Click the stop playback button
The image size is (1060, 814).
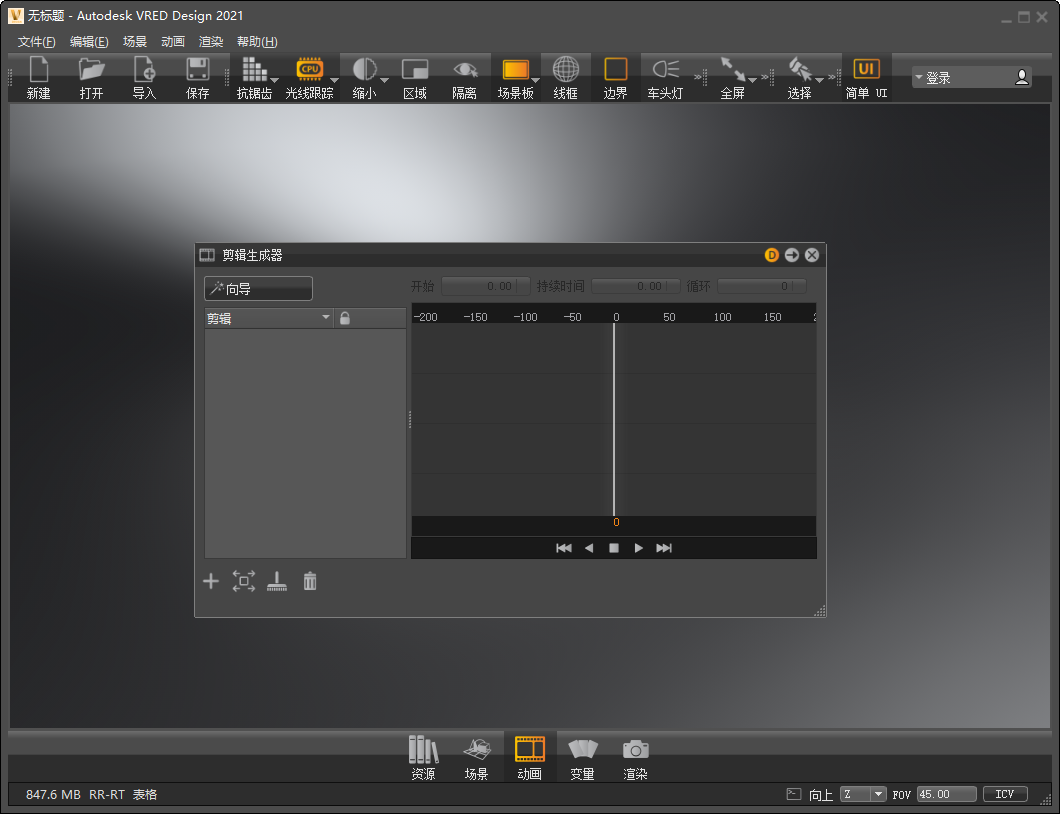coord(614,548)
